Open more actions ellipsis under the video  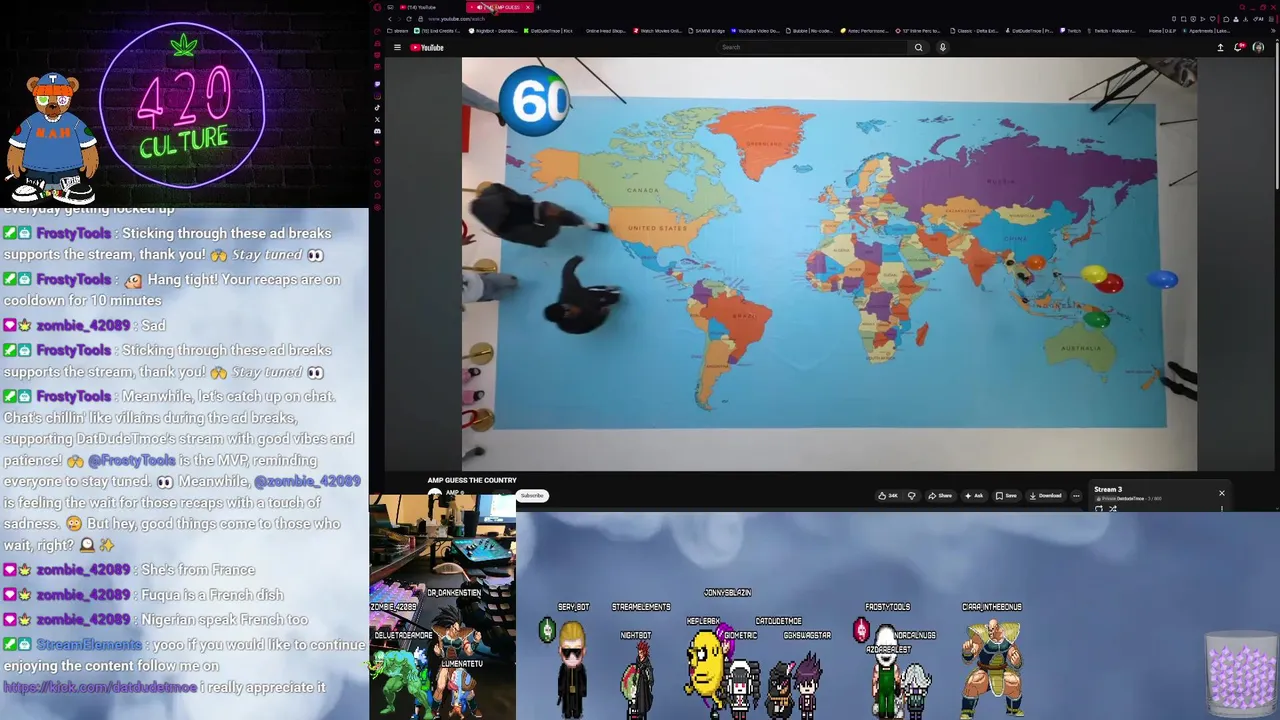pos(1076,496)
